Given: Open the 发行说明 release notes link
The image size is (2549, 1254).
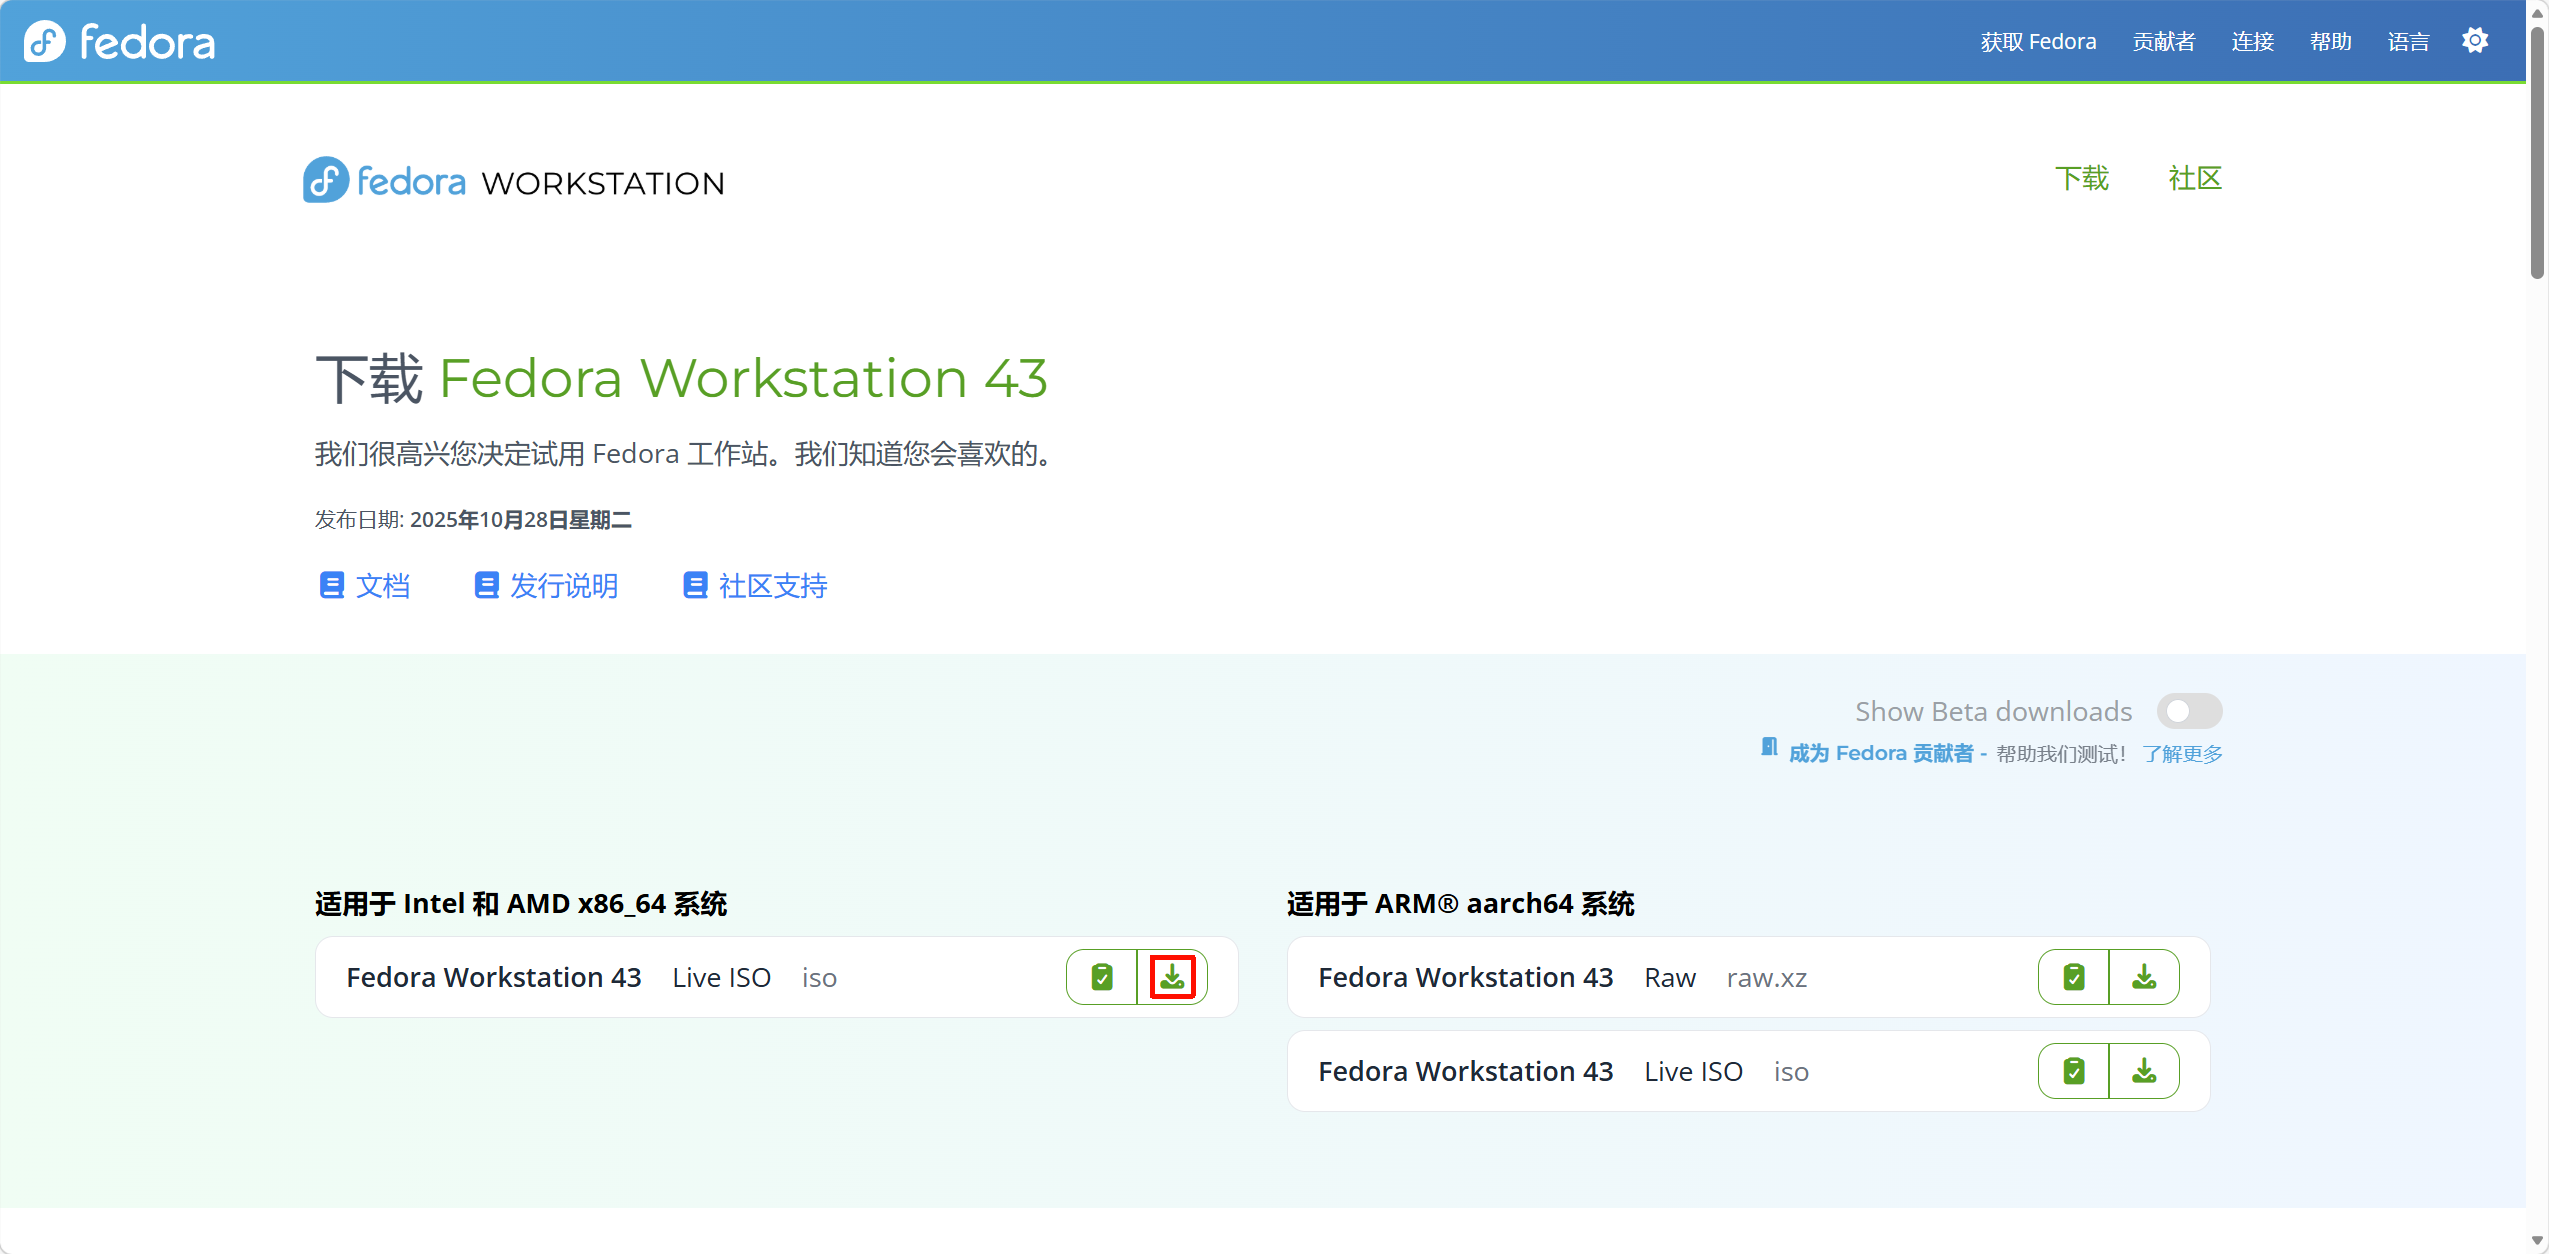Looking at the screenshot, I should coord(546,586).
